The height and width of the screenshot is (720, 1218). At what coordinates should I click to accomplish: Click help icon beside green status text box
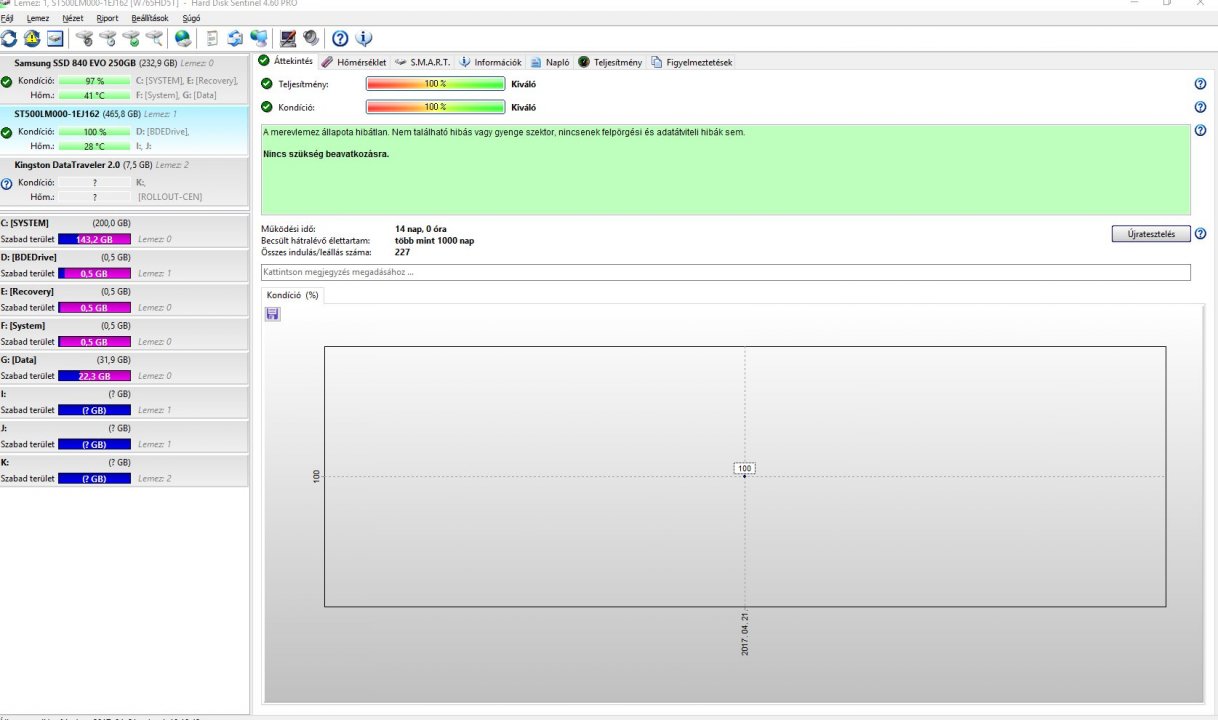(1200, 131)
